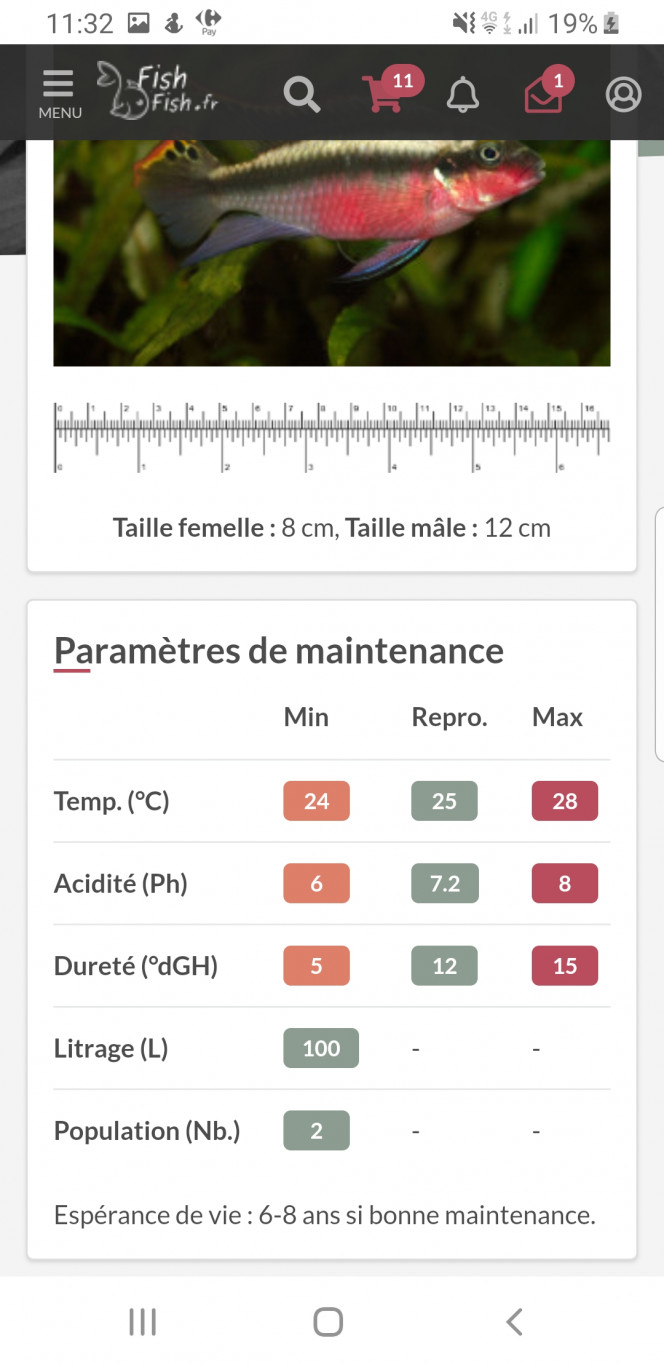Tap the Paramètres de maintenance heading
Image resolution: width=664 pixels, height=1365 pixels.
(279, 651)
